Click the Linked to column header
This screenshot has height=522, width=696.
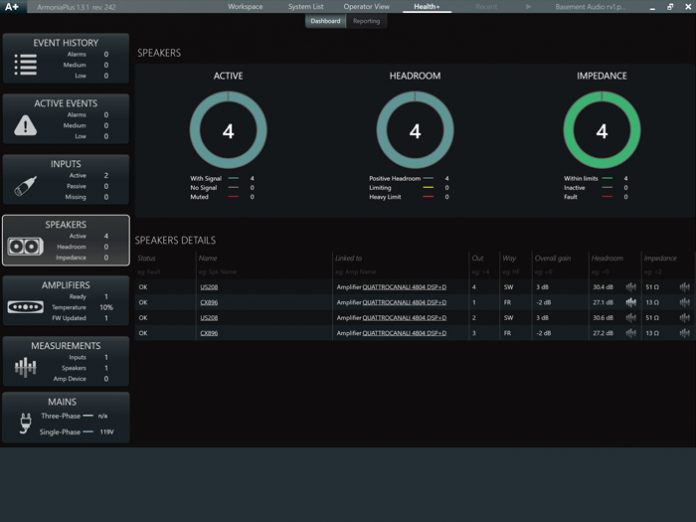[x=348, y=258]
